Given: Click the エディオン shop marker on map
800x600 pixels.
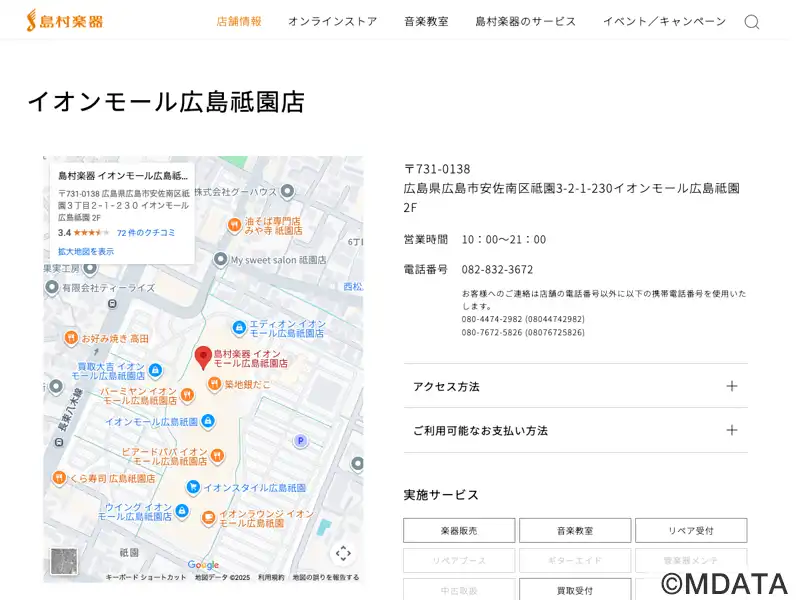Looking at the screenshot, I should click(239, 328).
